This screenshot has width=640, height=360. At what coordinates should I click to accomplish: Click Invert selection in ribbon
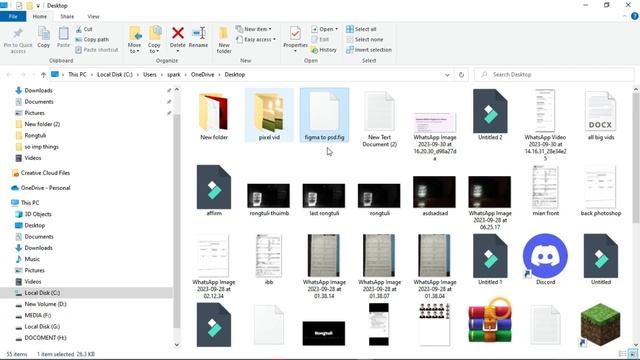[369, 49]
